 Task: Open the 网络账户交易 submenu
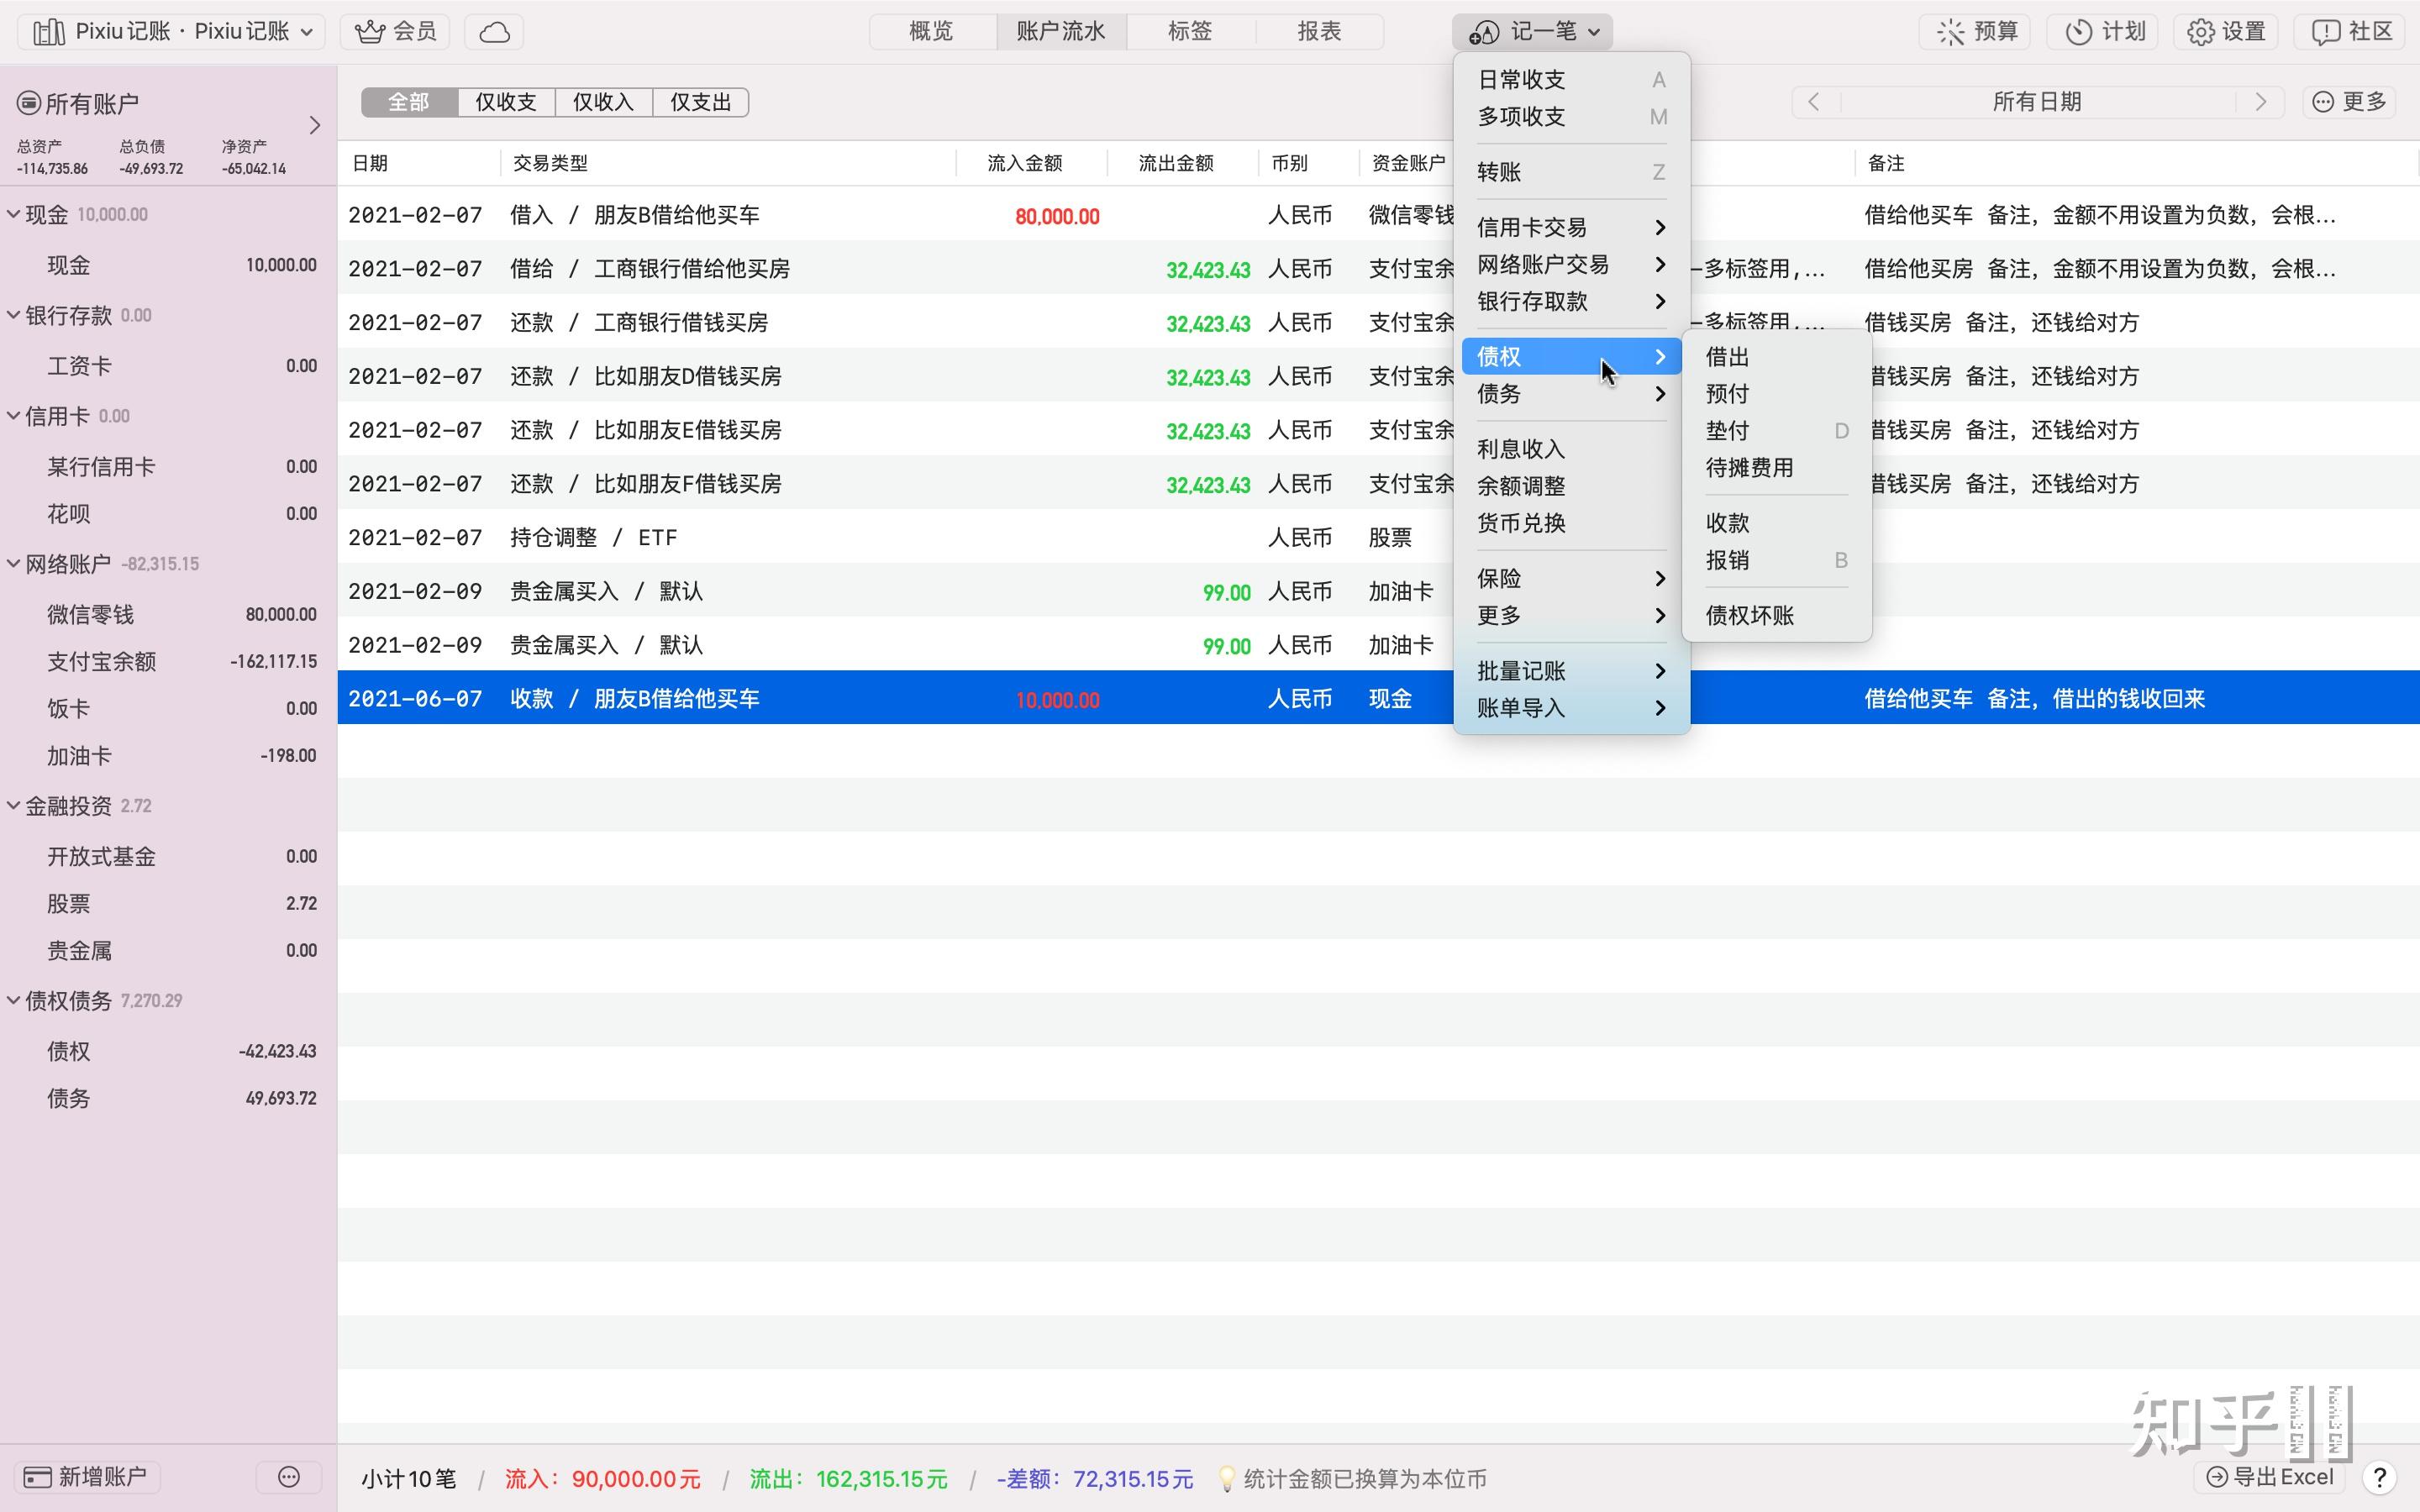tap(1571, 265)
